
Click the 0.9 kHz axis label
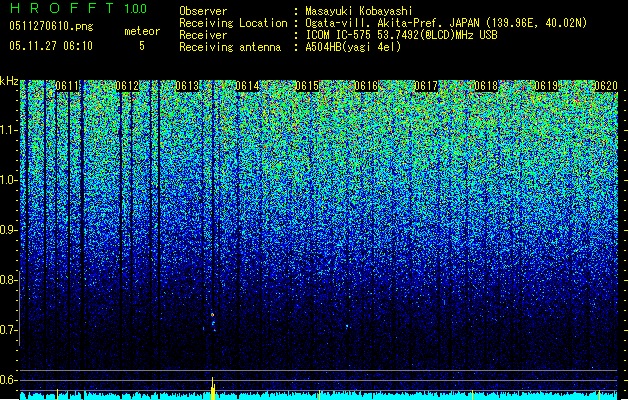pyautogui.click(x=8, y=230)
